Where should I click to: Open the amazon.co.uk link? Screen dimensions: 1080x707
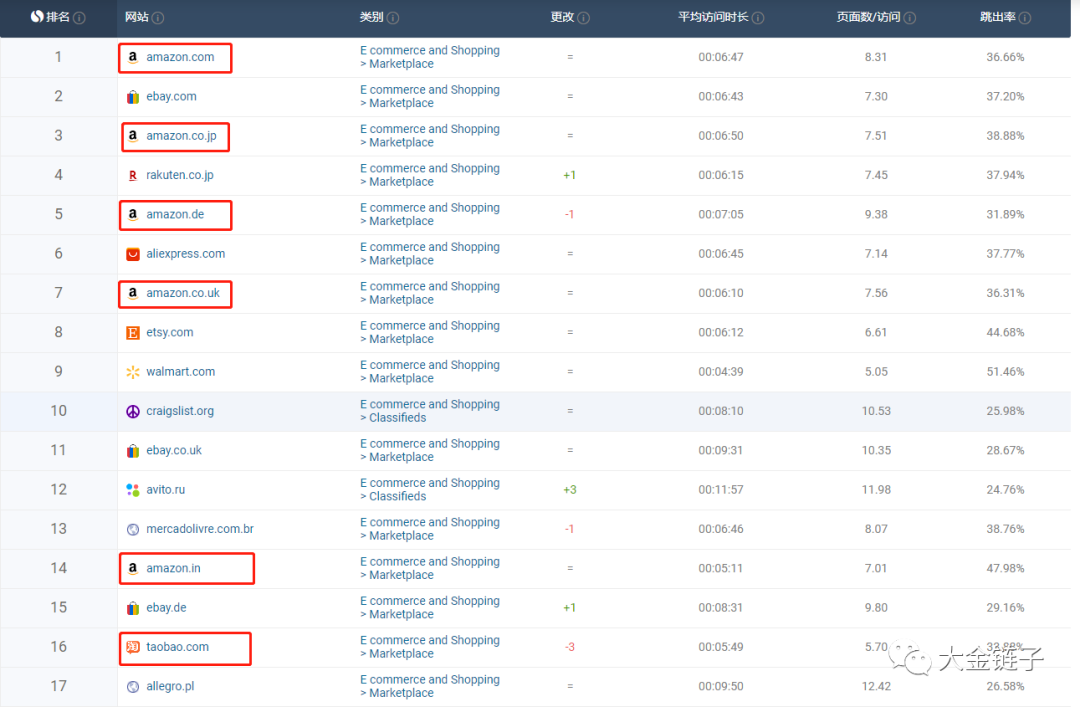coord(183,293)
